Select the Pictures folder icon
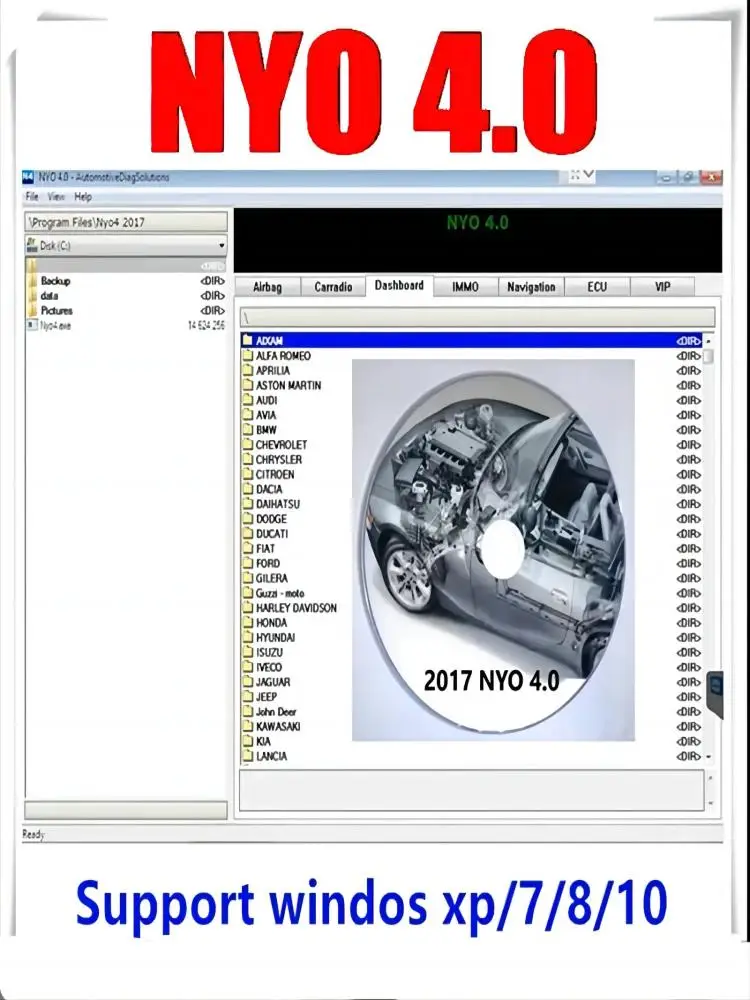 [x=32, y=310]
